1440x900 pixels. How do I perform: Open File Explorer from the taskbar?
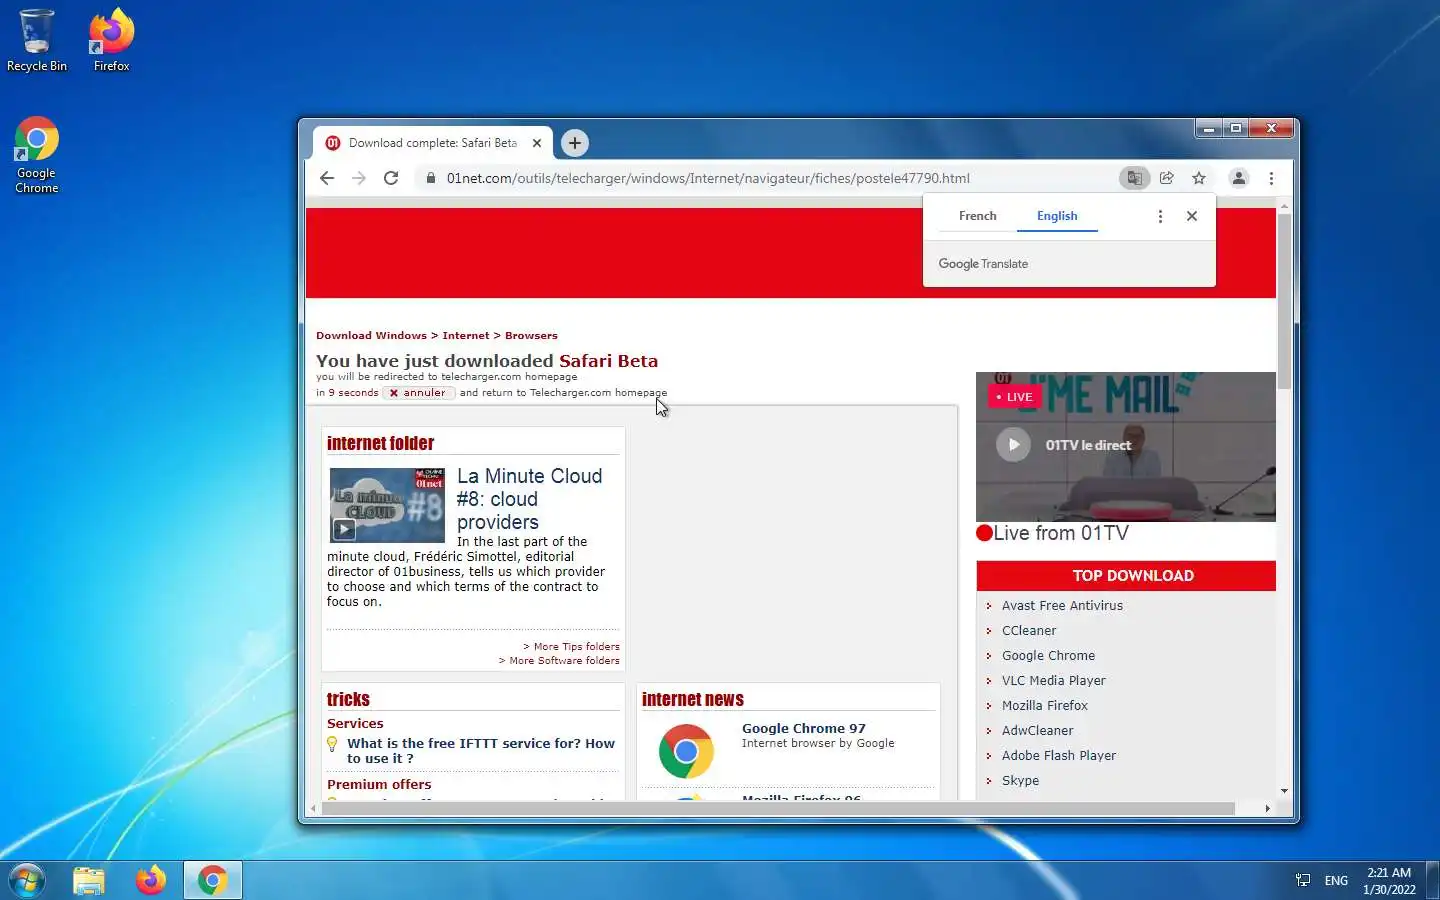89,880
